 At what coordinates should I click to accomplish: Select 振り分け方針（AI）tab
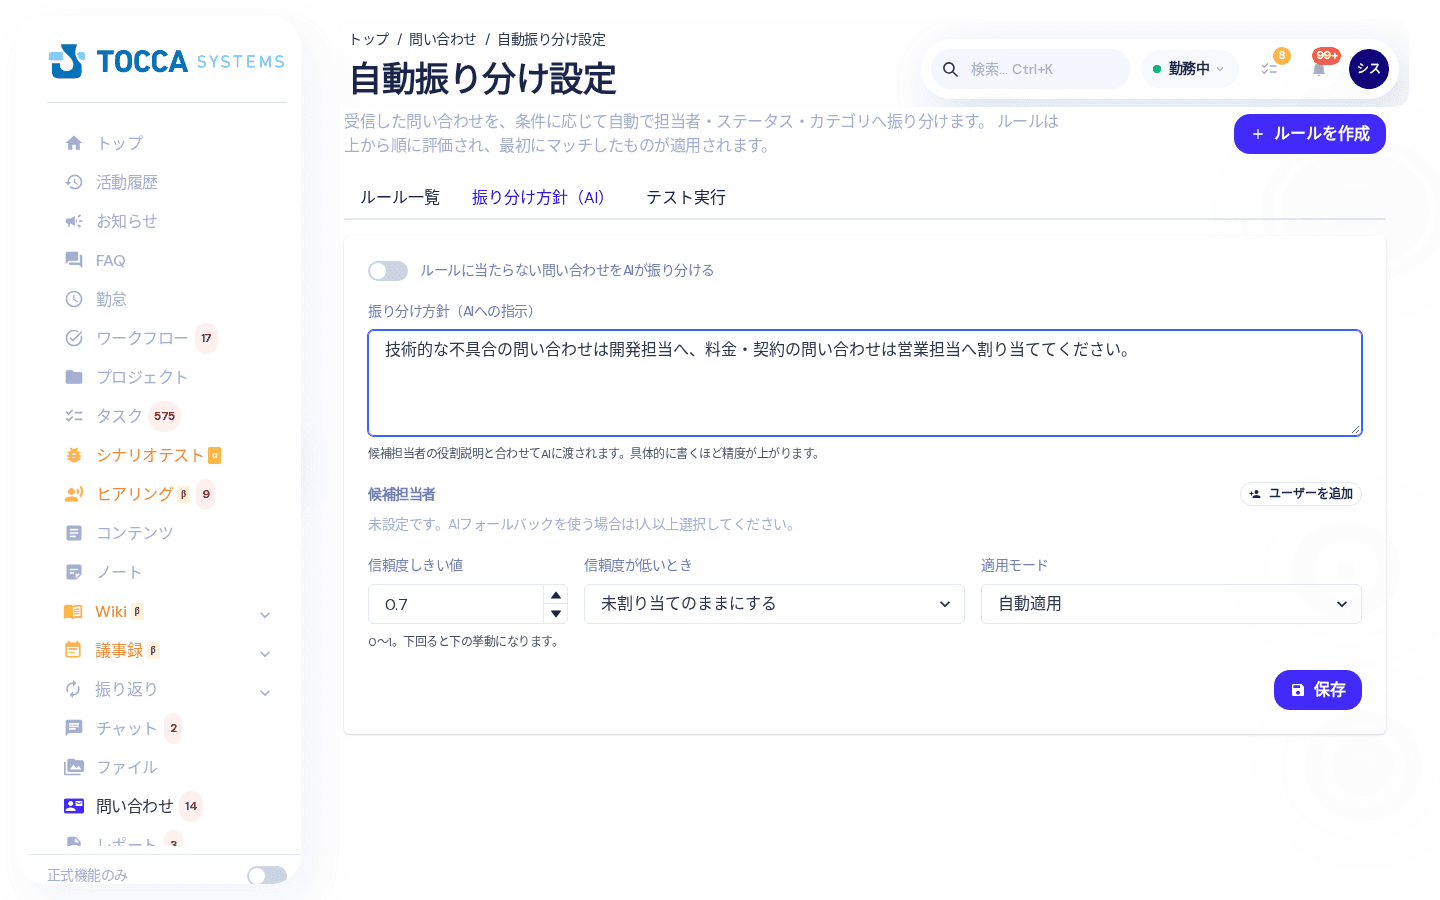point(542,198)
